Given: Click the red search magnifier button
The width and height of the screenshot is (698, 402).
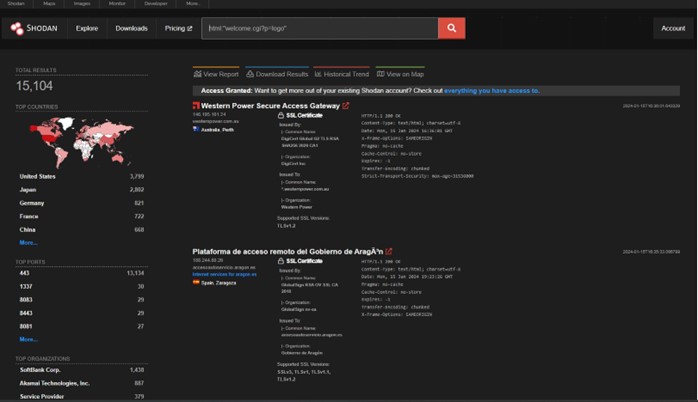Looking at the screenshot, I should [451, 28].
